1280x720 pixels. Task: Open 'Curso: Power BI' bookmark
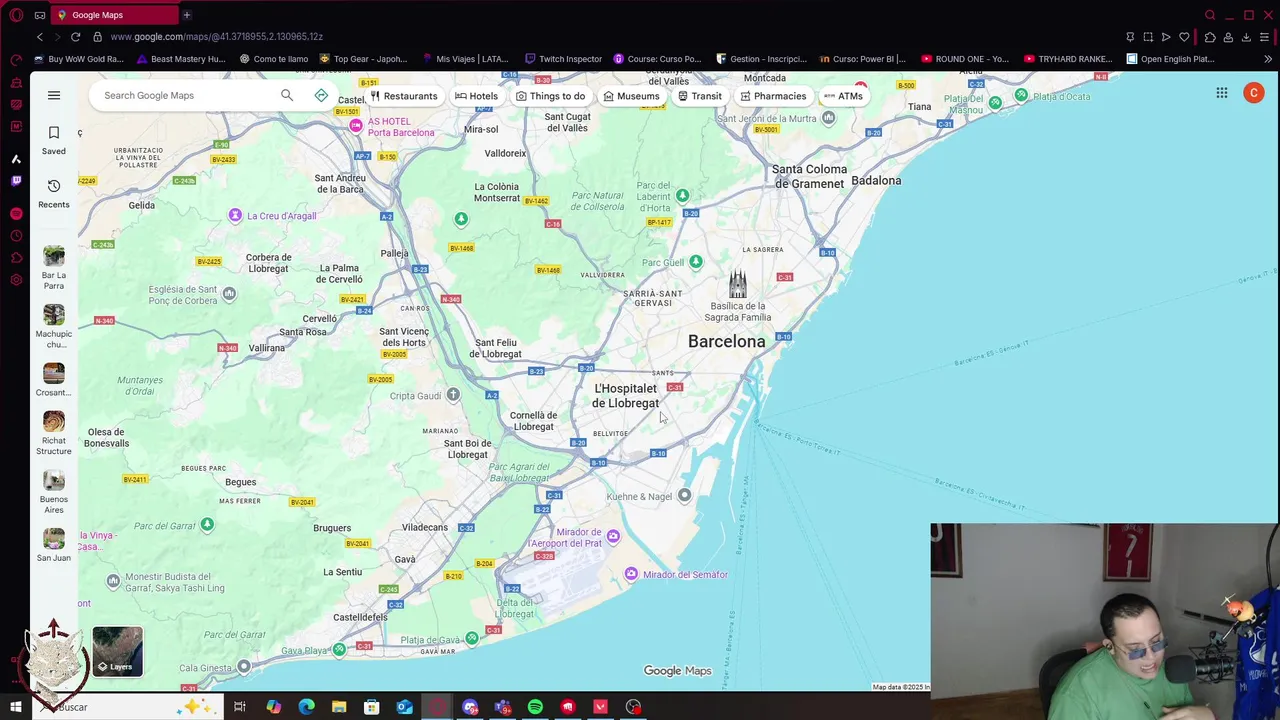[861, 59]
